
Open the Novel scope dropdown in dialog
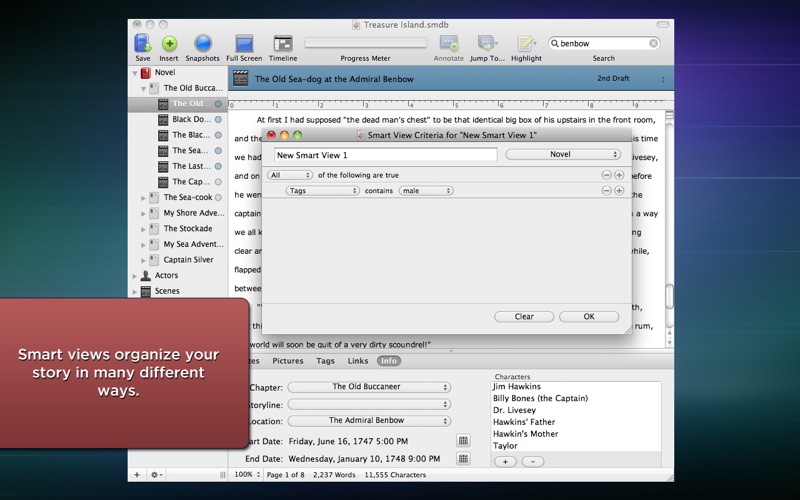click(563, 154)
